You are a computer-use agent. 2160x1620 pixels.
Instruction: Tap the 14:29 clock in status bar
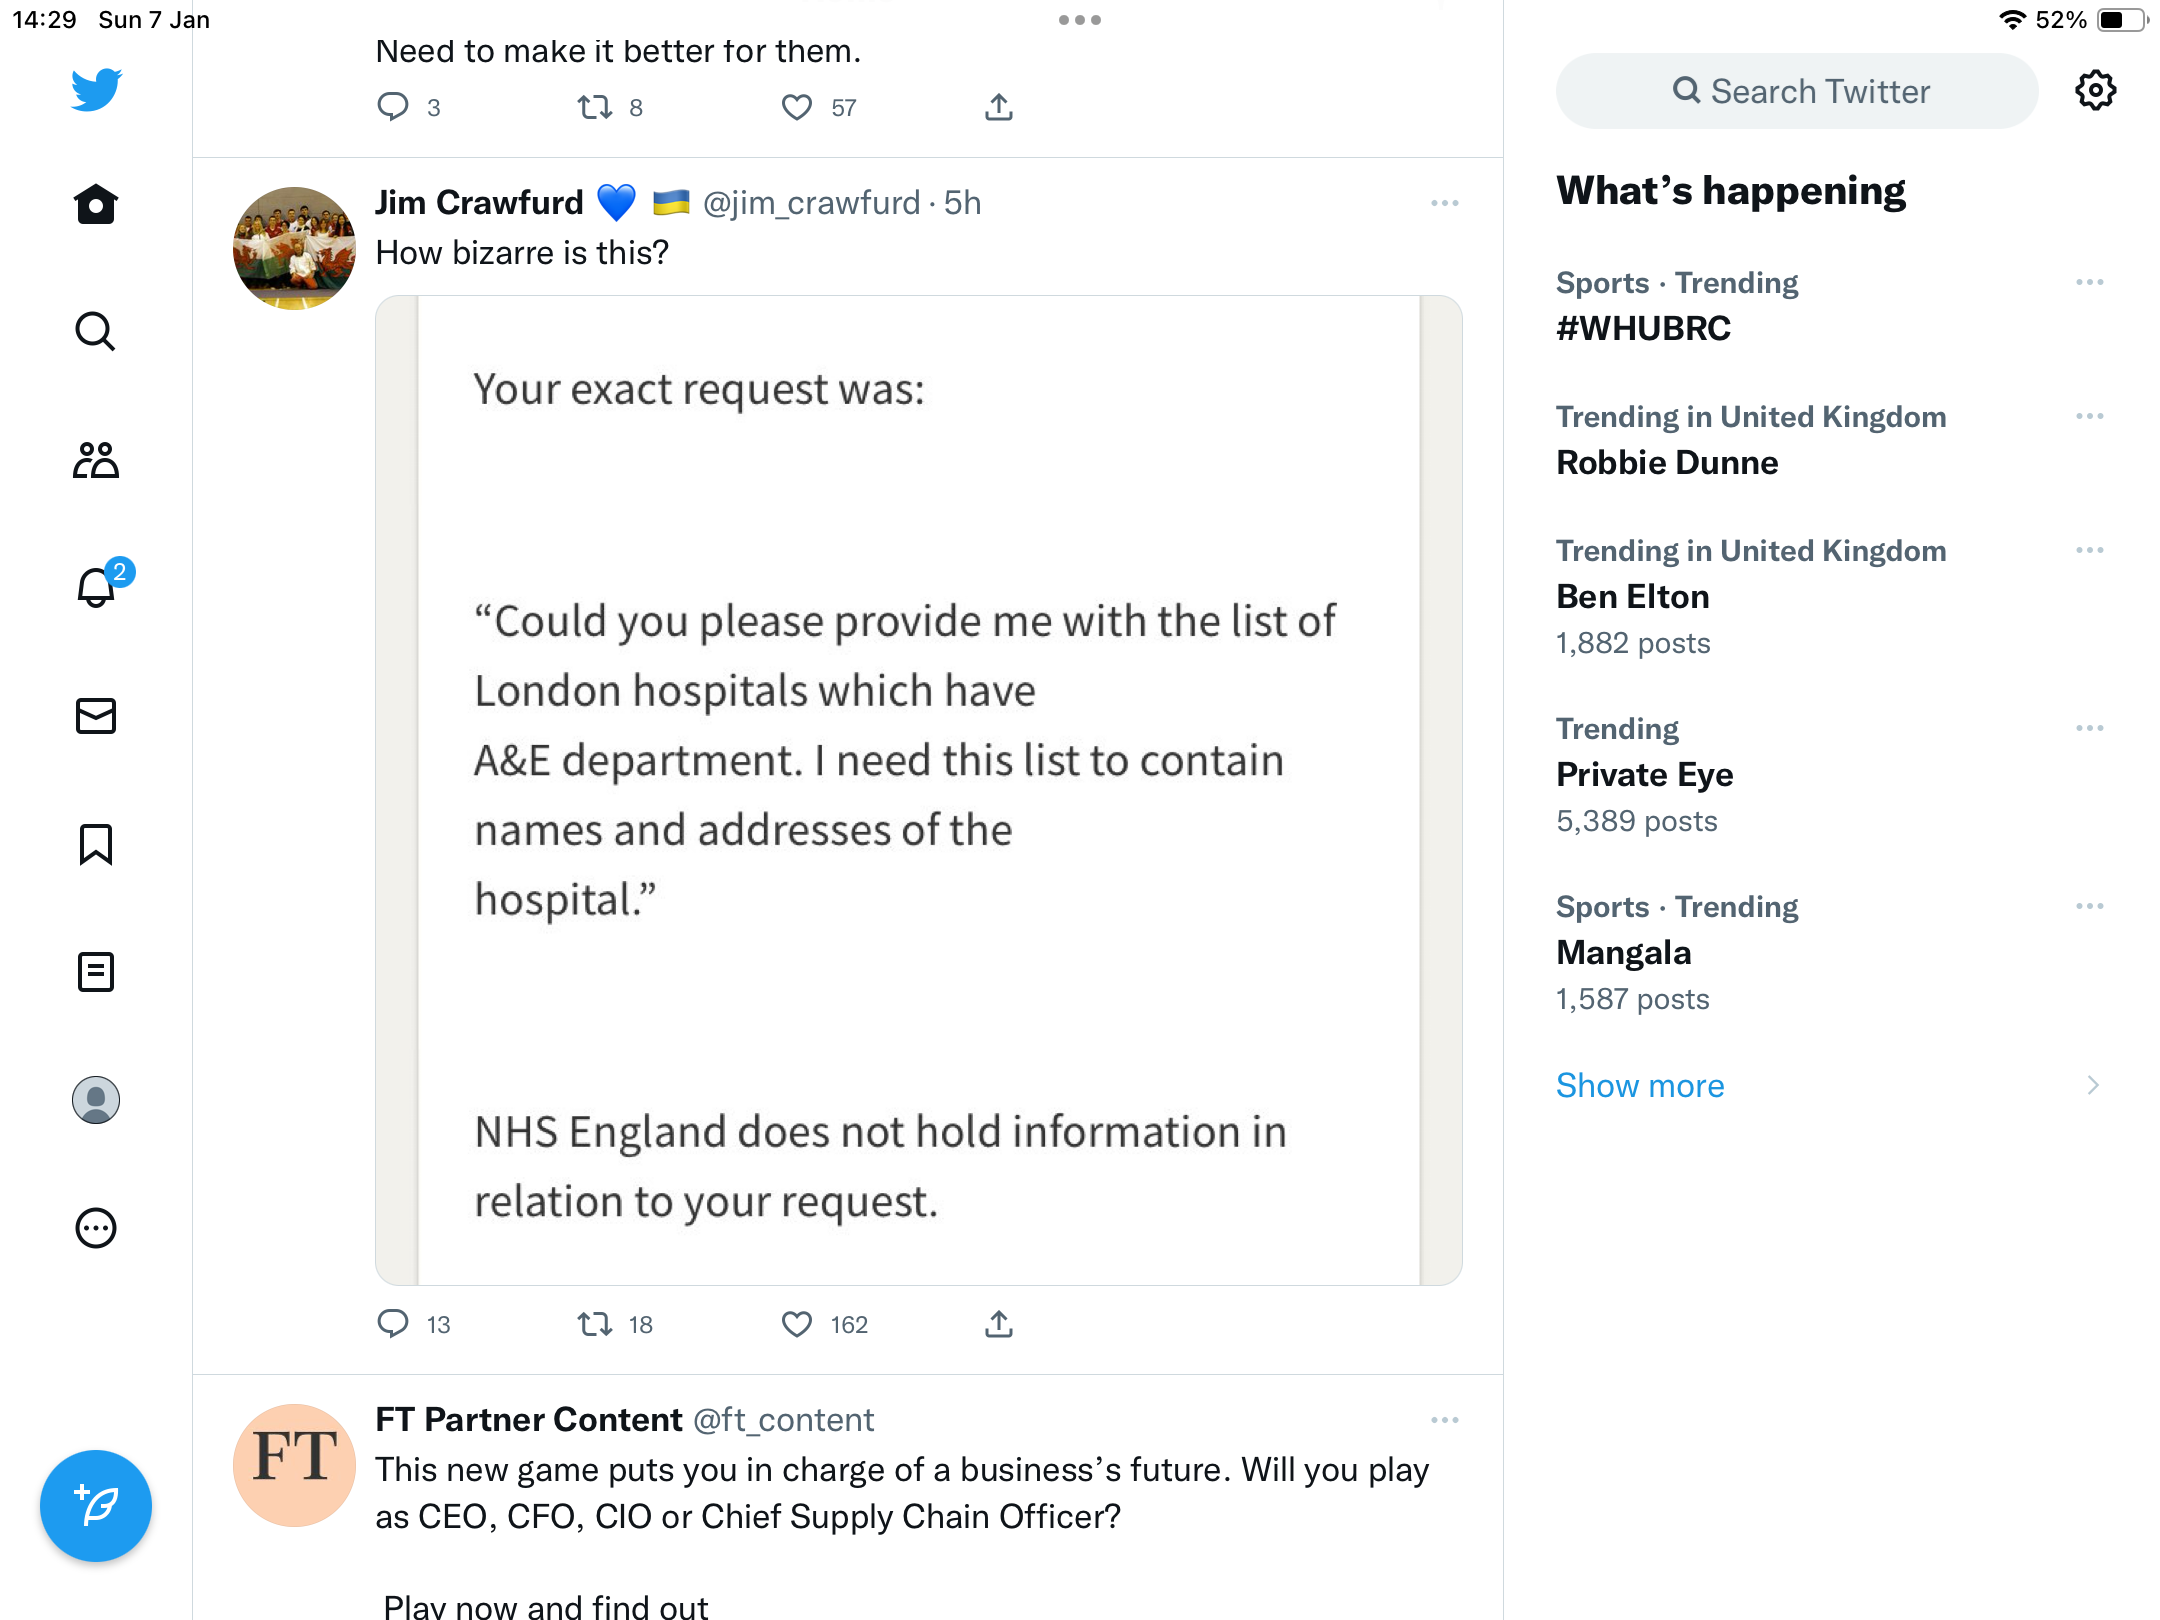click(x=44, y=20)
